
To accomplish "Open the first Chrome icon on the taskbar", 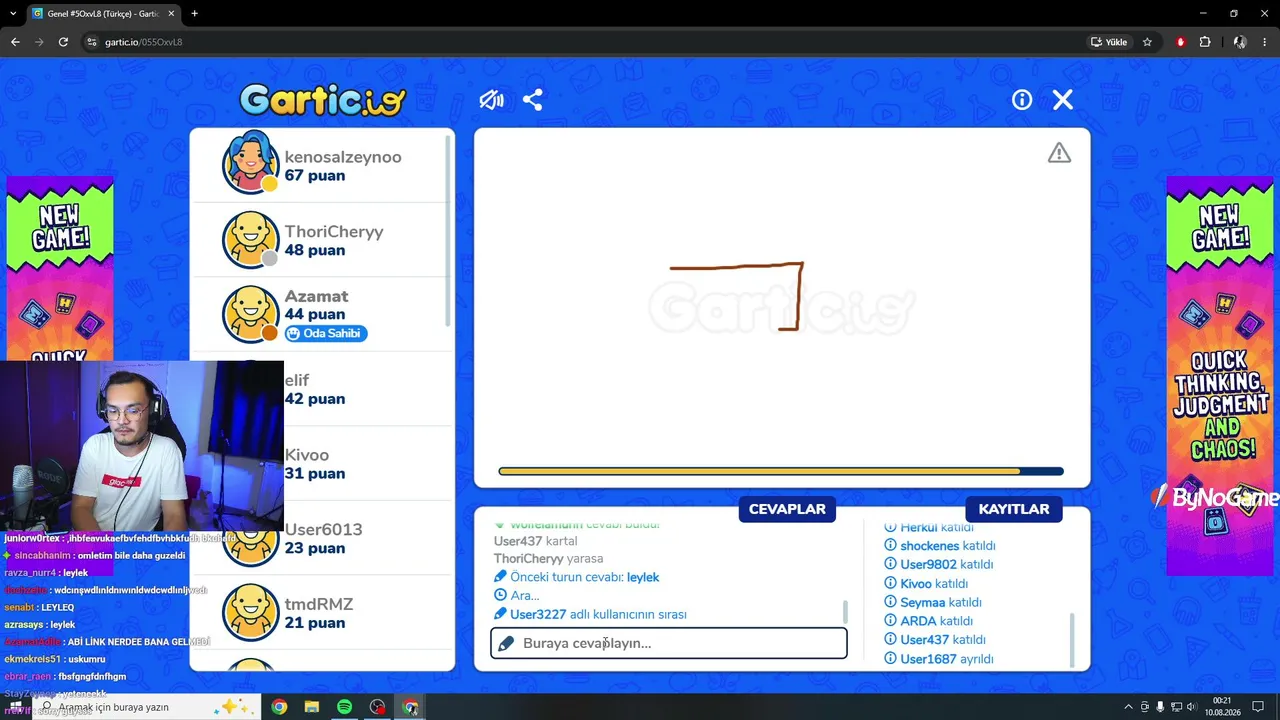I will click(279, 707).
